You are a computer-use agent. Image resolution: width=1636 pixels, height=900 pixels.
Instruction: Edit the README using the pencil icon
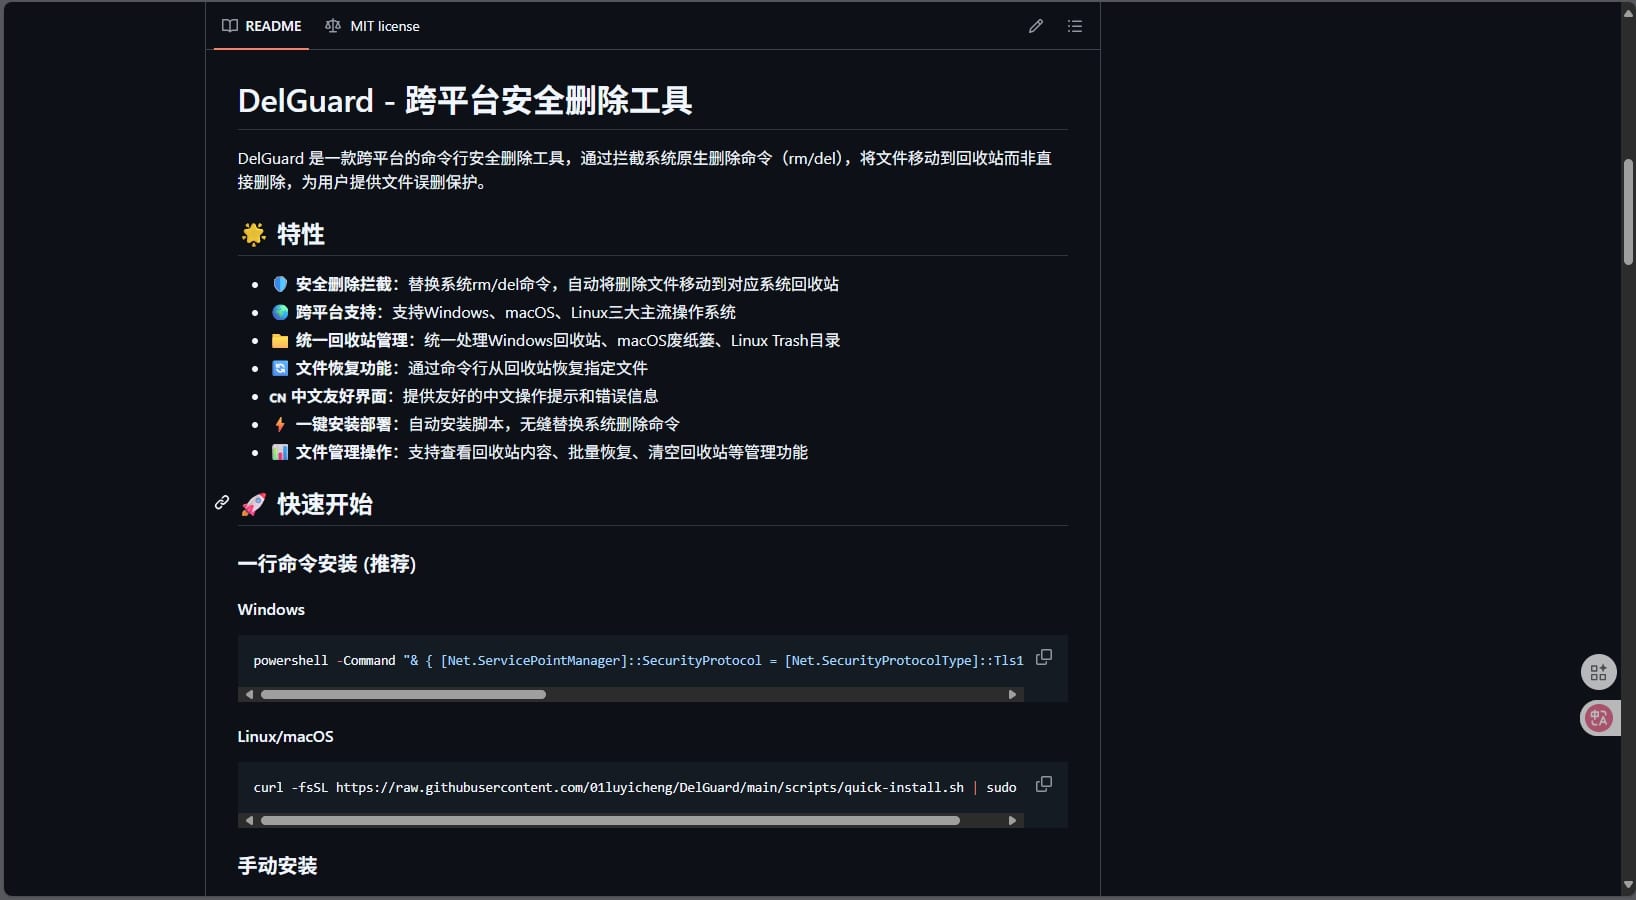pyautogui.click(x=1035, y=26)
